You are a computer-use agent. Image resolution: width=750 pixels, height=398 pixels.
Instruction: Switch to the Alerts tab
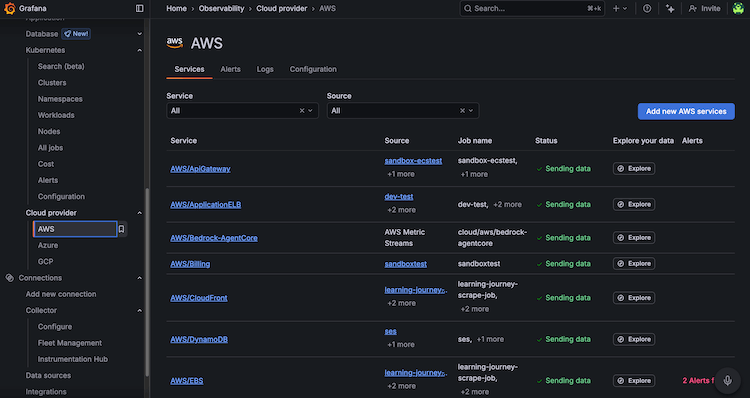coord(231,69)
